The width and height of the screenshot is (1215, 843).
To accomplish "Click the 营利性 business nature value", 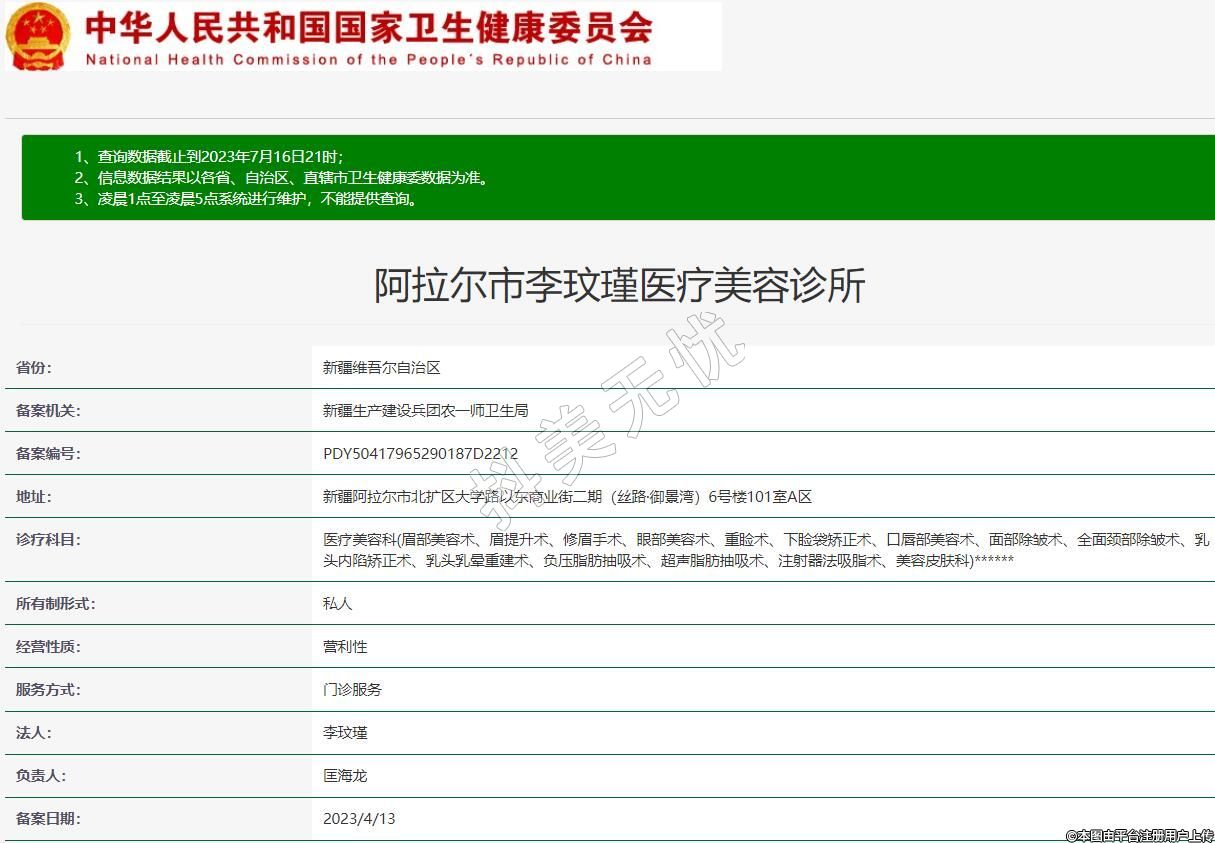I will point(345,647).
